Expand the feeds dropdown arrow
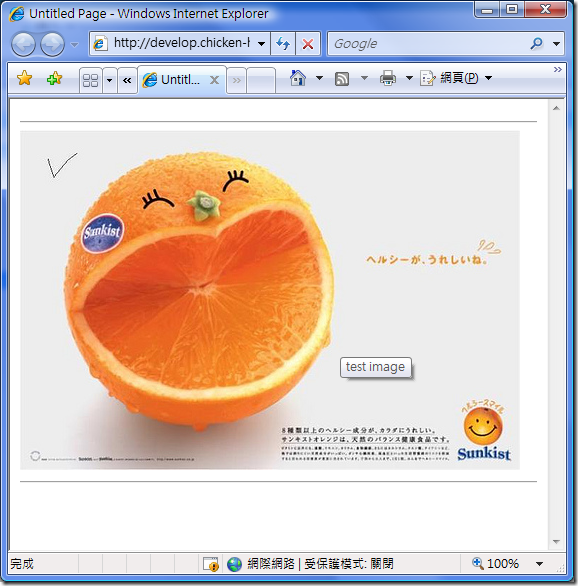 364,78
